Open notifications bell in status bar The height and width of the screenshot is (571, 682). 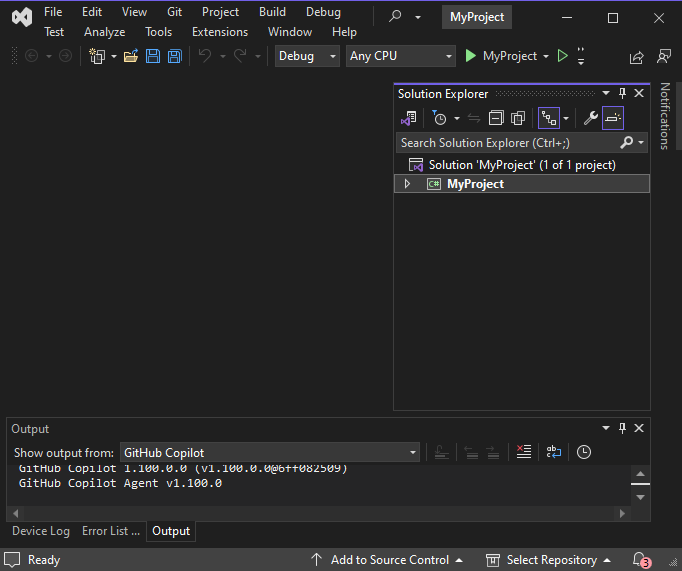(640, 560)
